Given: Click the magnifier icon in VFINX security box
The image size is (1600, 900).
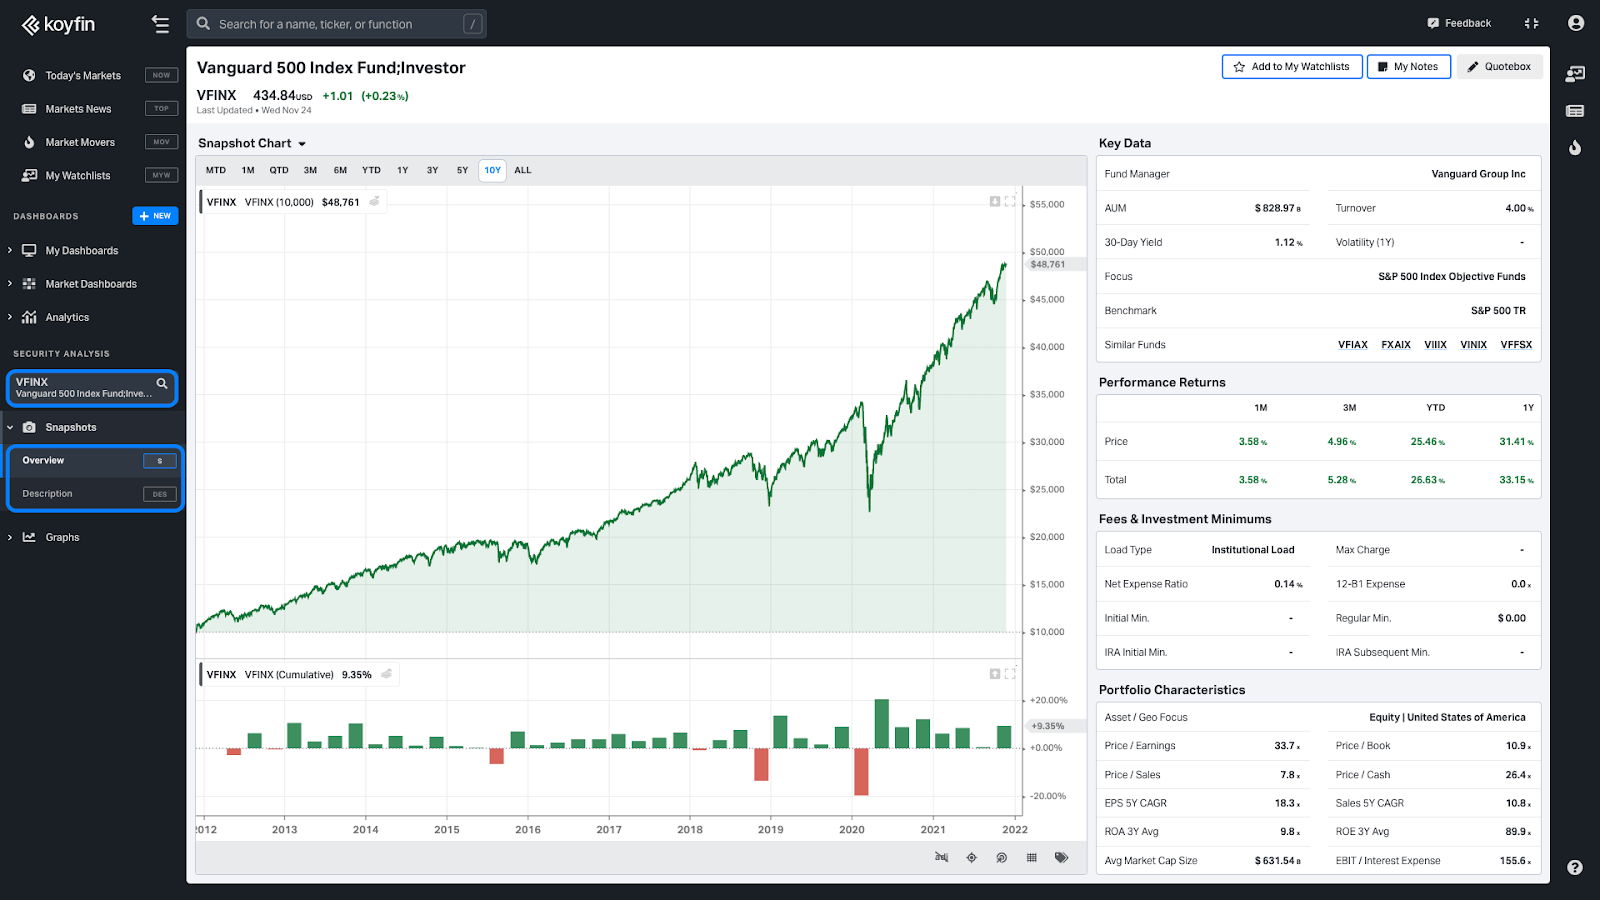Looking at the screenshot, I should [x=162, y=383].
